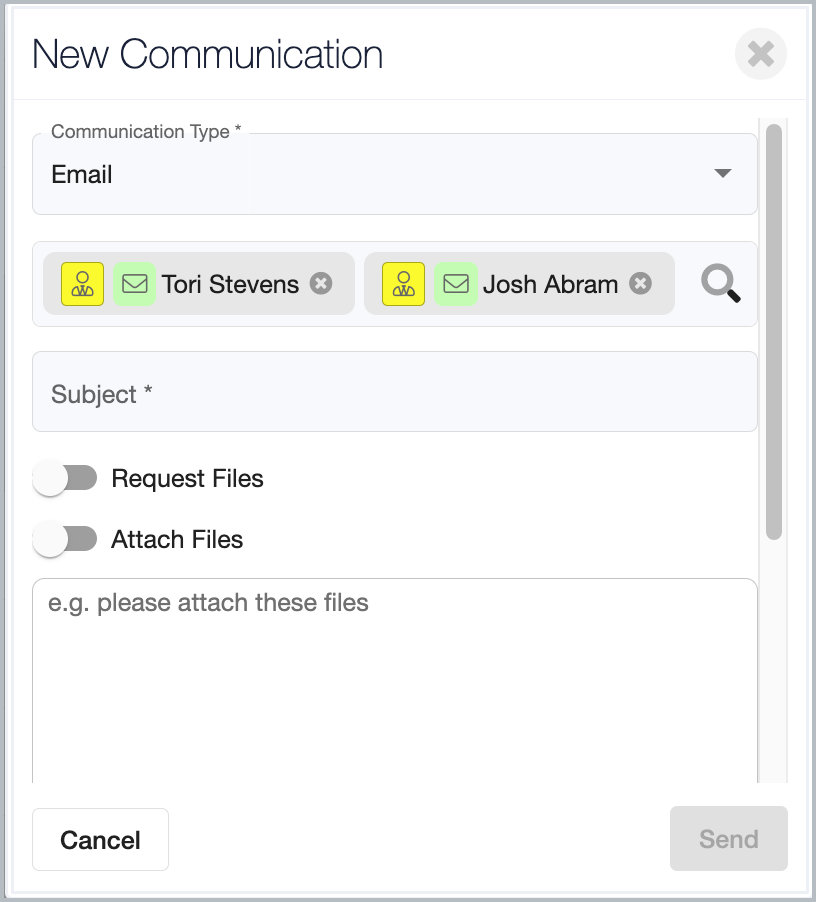Image resolution: width=816 pixels, height=902 pixels.
Task: Click Tori Stevens' yellow contact icon
Action: (82, 284)
